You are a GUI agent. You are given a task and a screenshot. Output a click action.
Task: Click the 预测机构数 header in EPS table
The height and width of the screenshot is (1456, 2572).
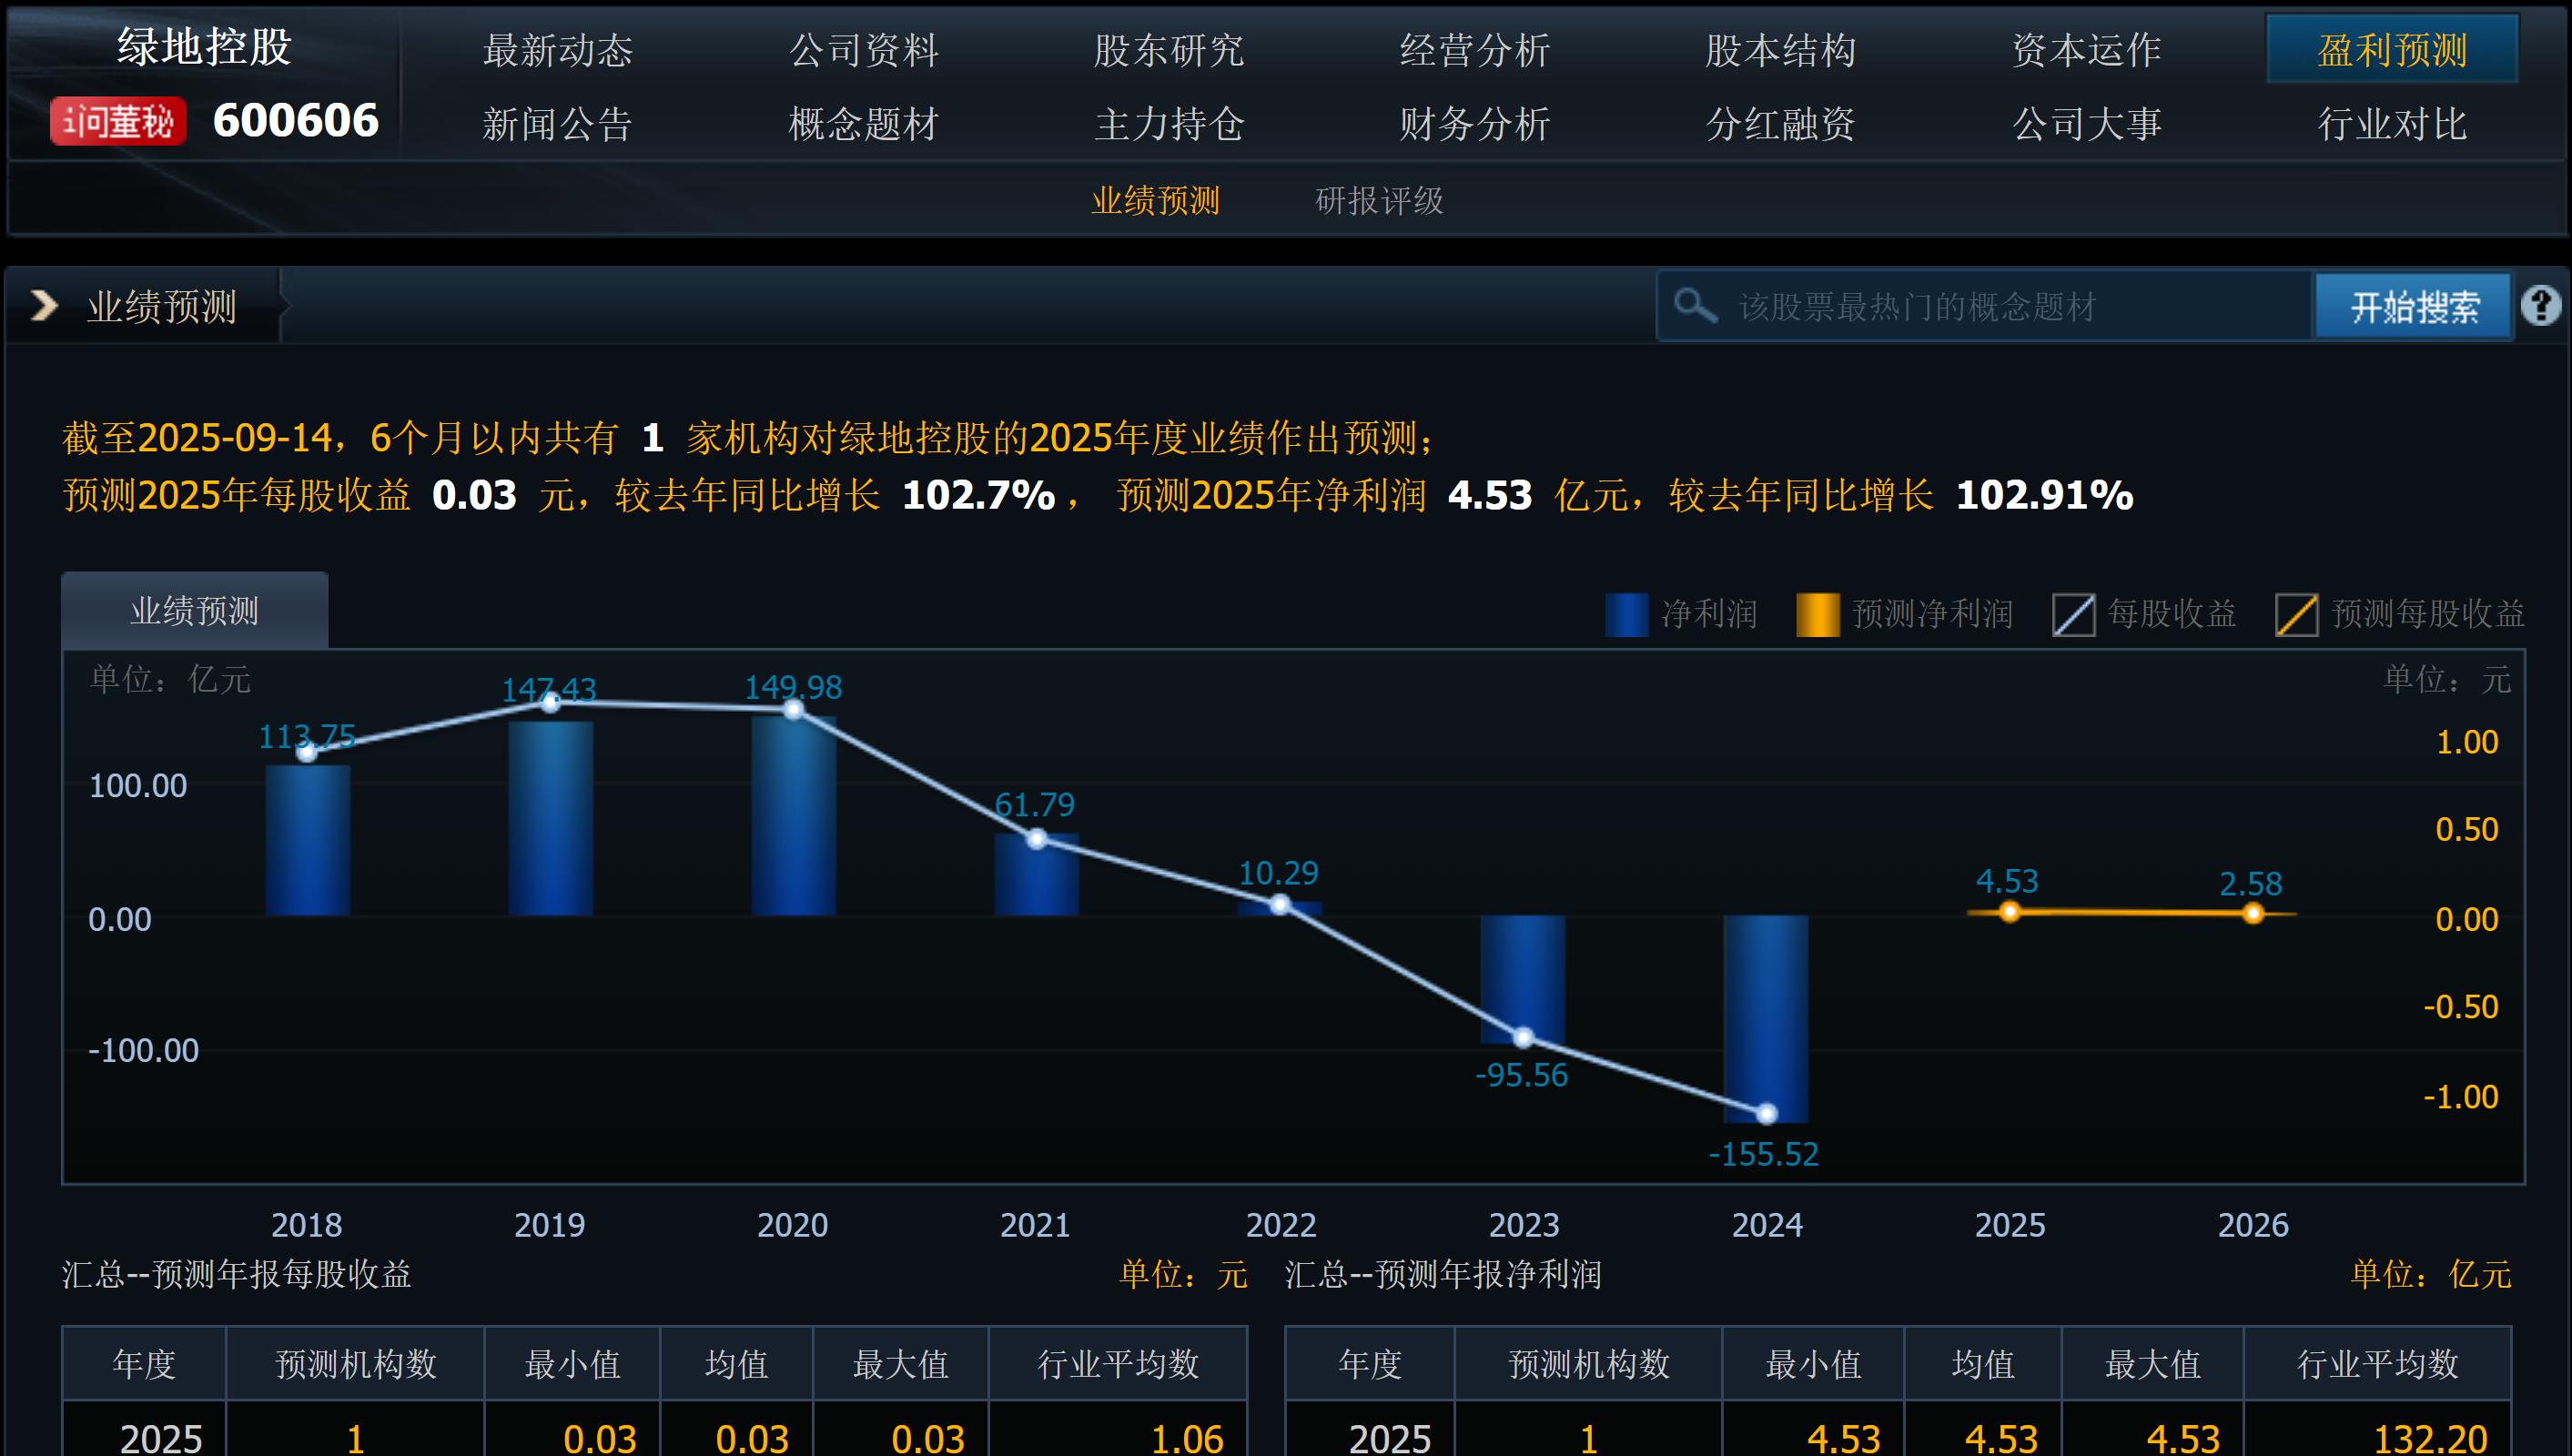(x=356, y=1364)
